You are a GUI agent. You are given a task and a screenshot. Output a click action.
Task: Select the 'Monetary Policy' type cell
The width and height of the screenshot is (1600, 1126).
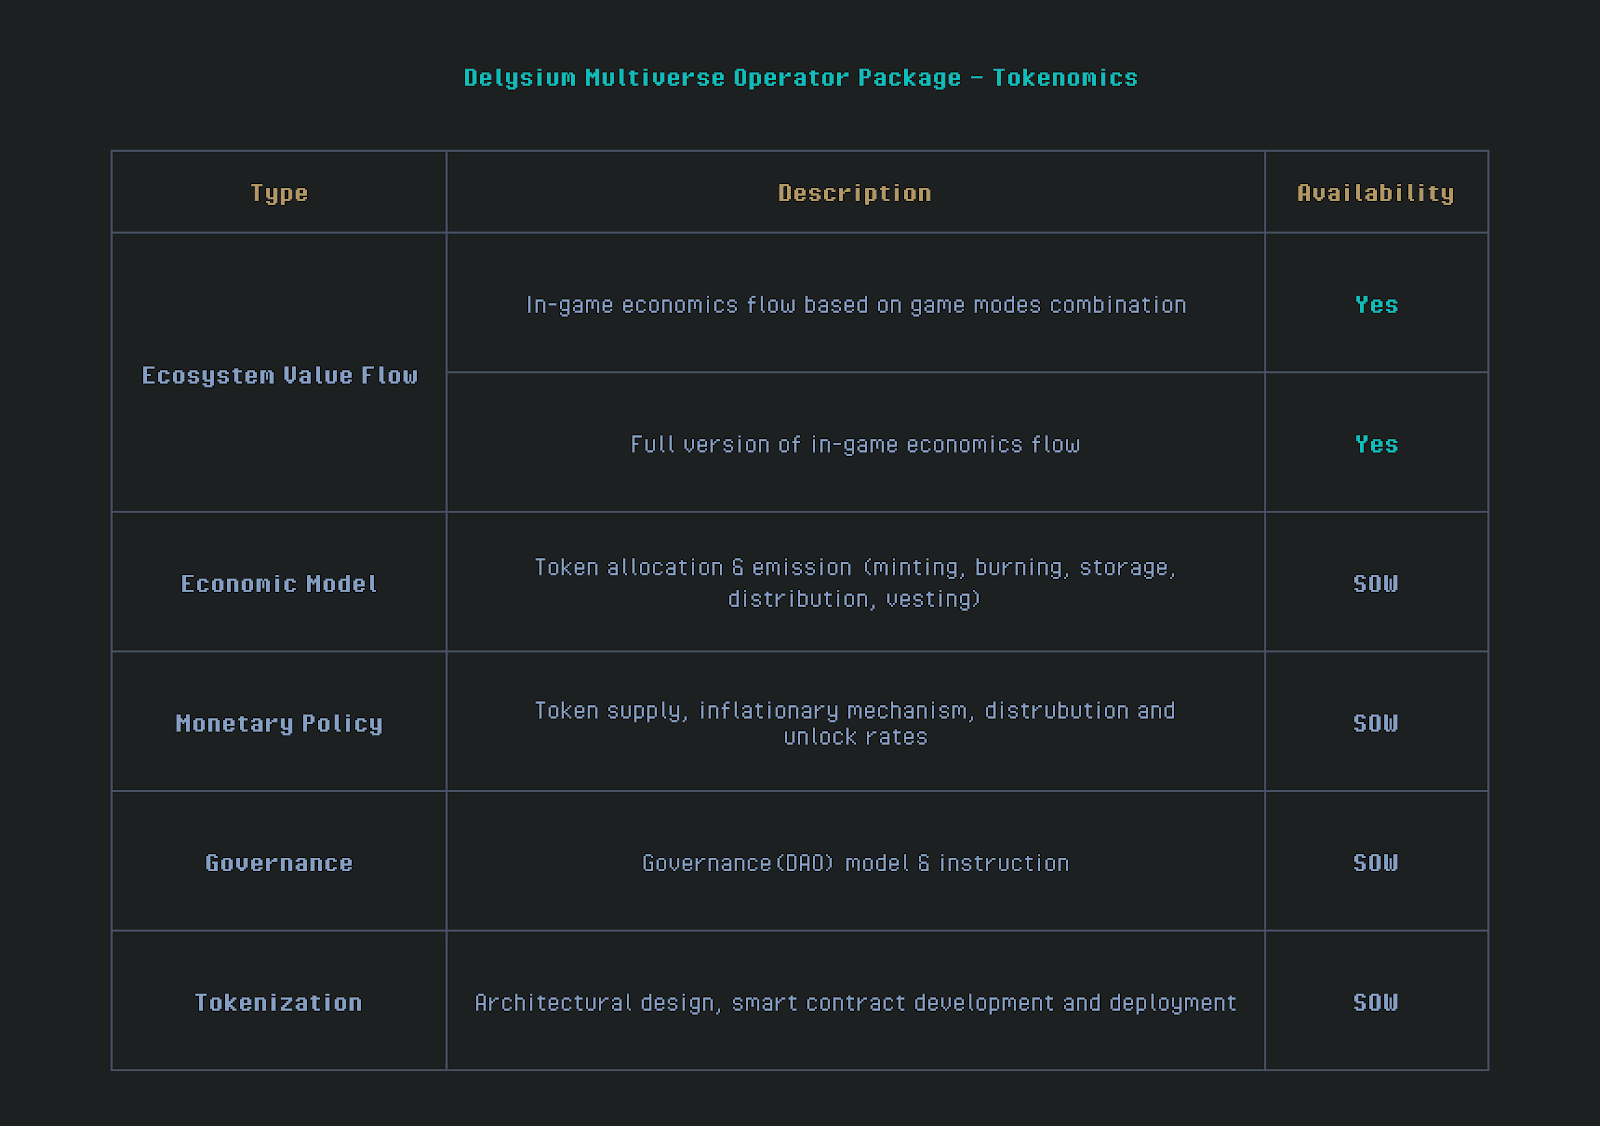click(x=279, y=723)
